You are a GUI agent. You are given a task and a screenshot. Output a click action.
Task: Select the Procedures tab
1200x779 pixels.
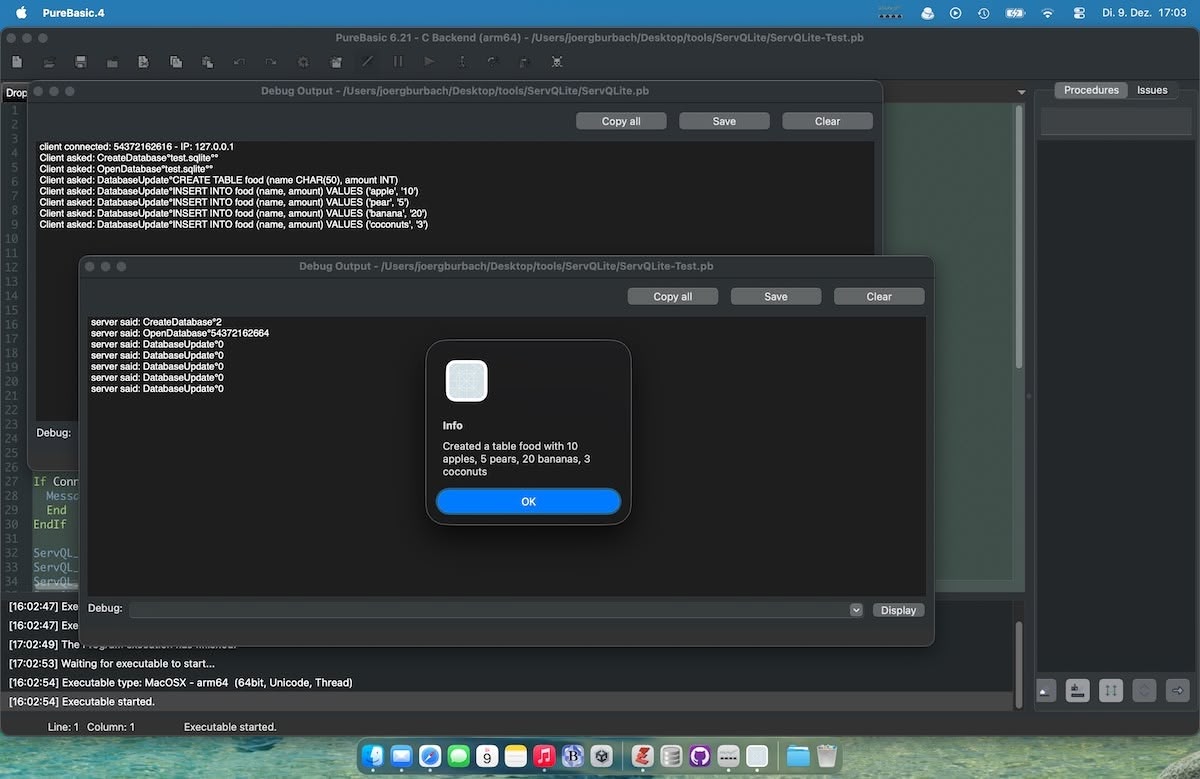pos(1091,90)
